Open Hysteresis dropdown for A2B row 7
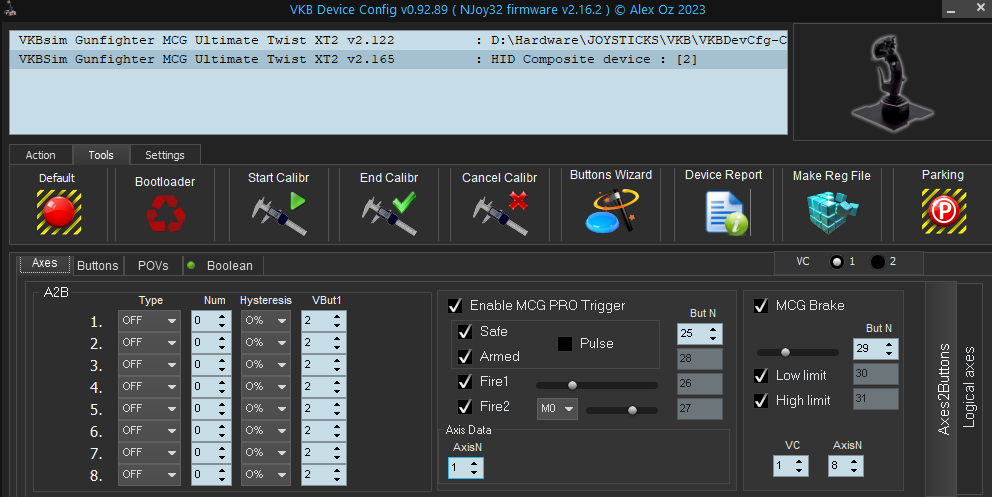This screenshot has width=992, height=497. (x=266, y=453)
